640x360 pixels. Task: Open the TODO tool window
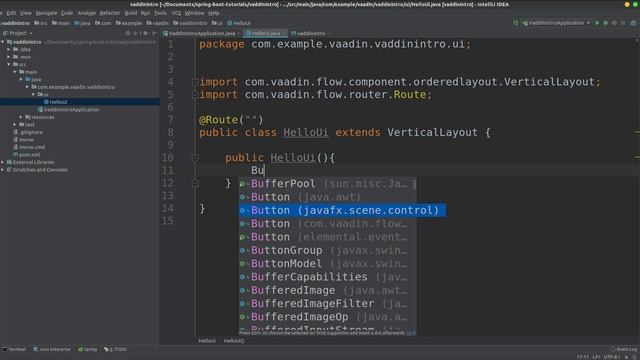coord(116,349)
